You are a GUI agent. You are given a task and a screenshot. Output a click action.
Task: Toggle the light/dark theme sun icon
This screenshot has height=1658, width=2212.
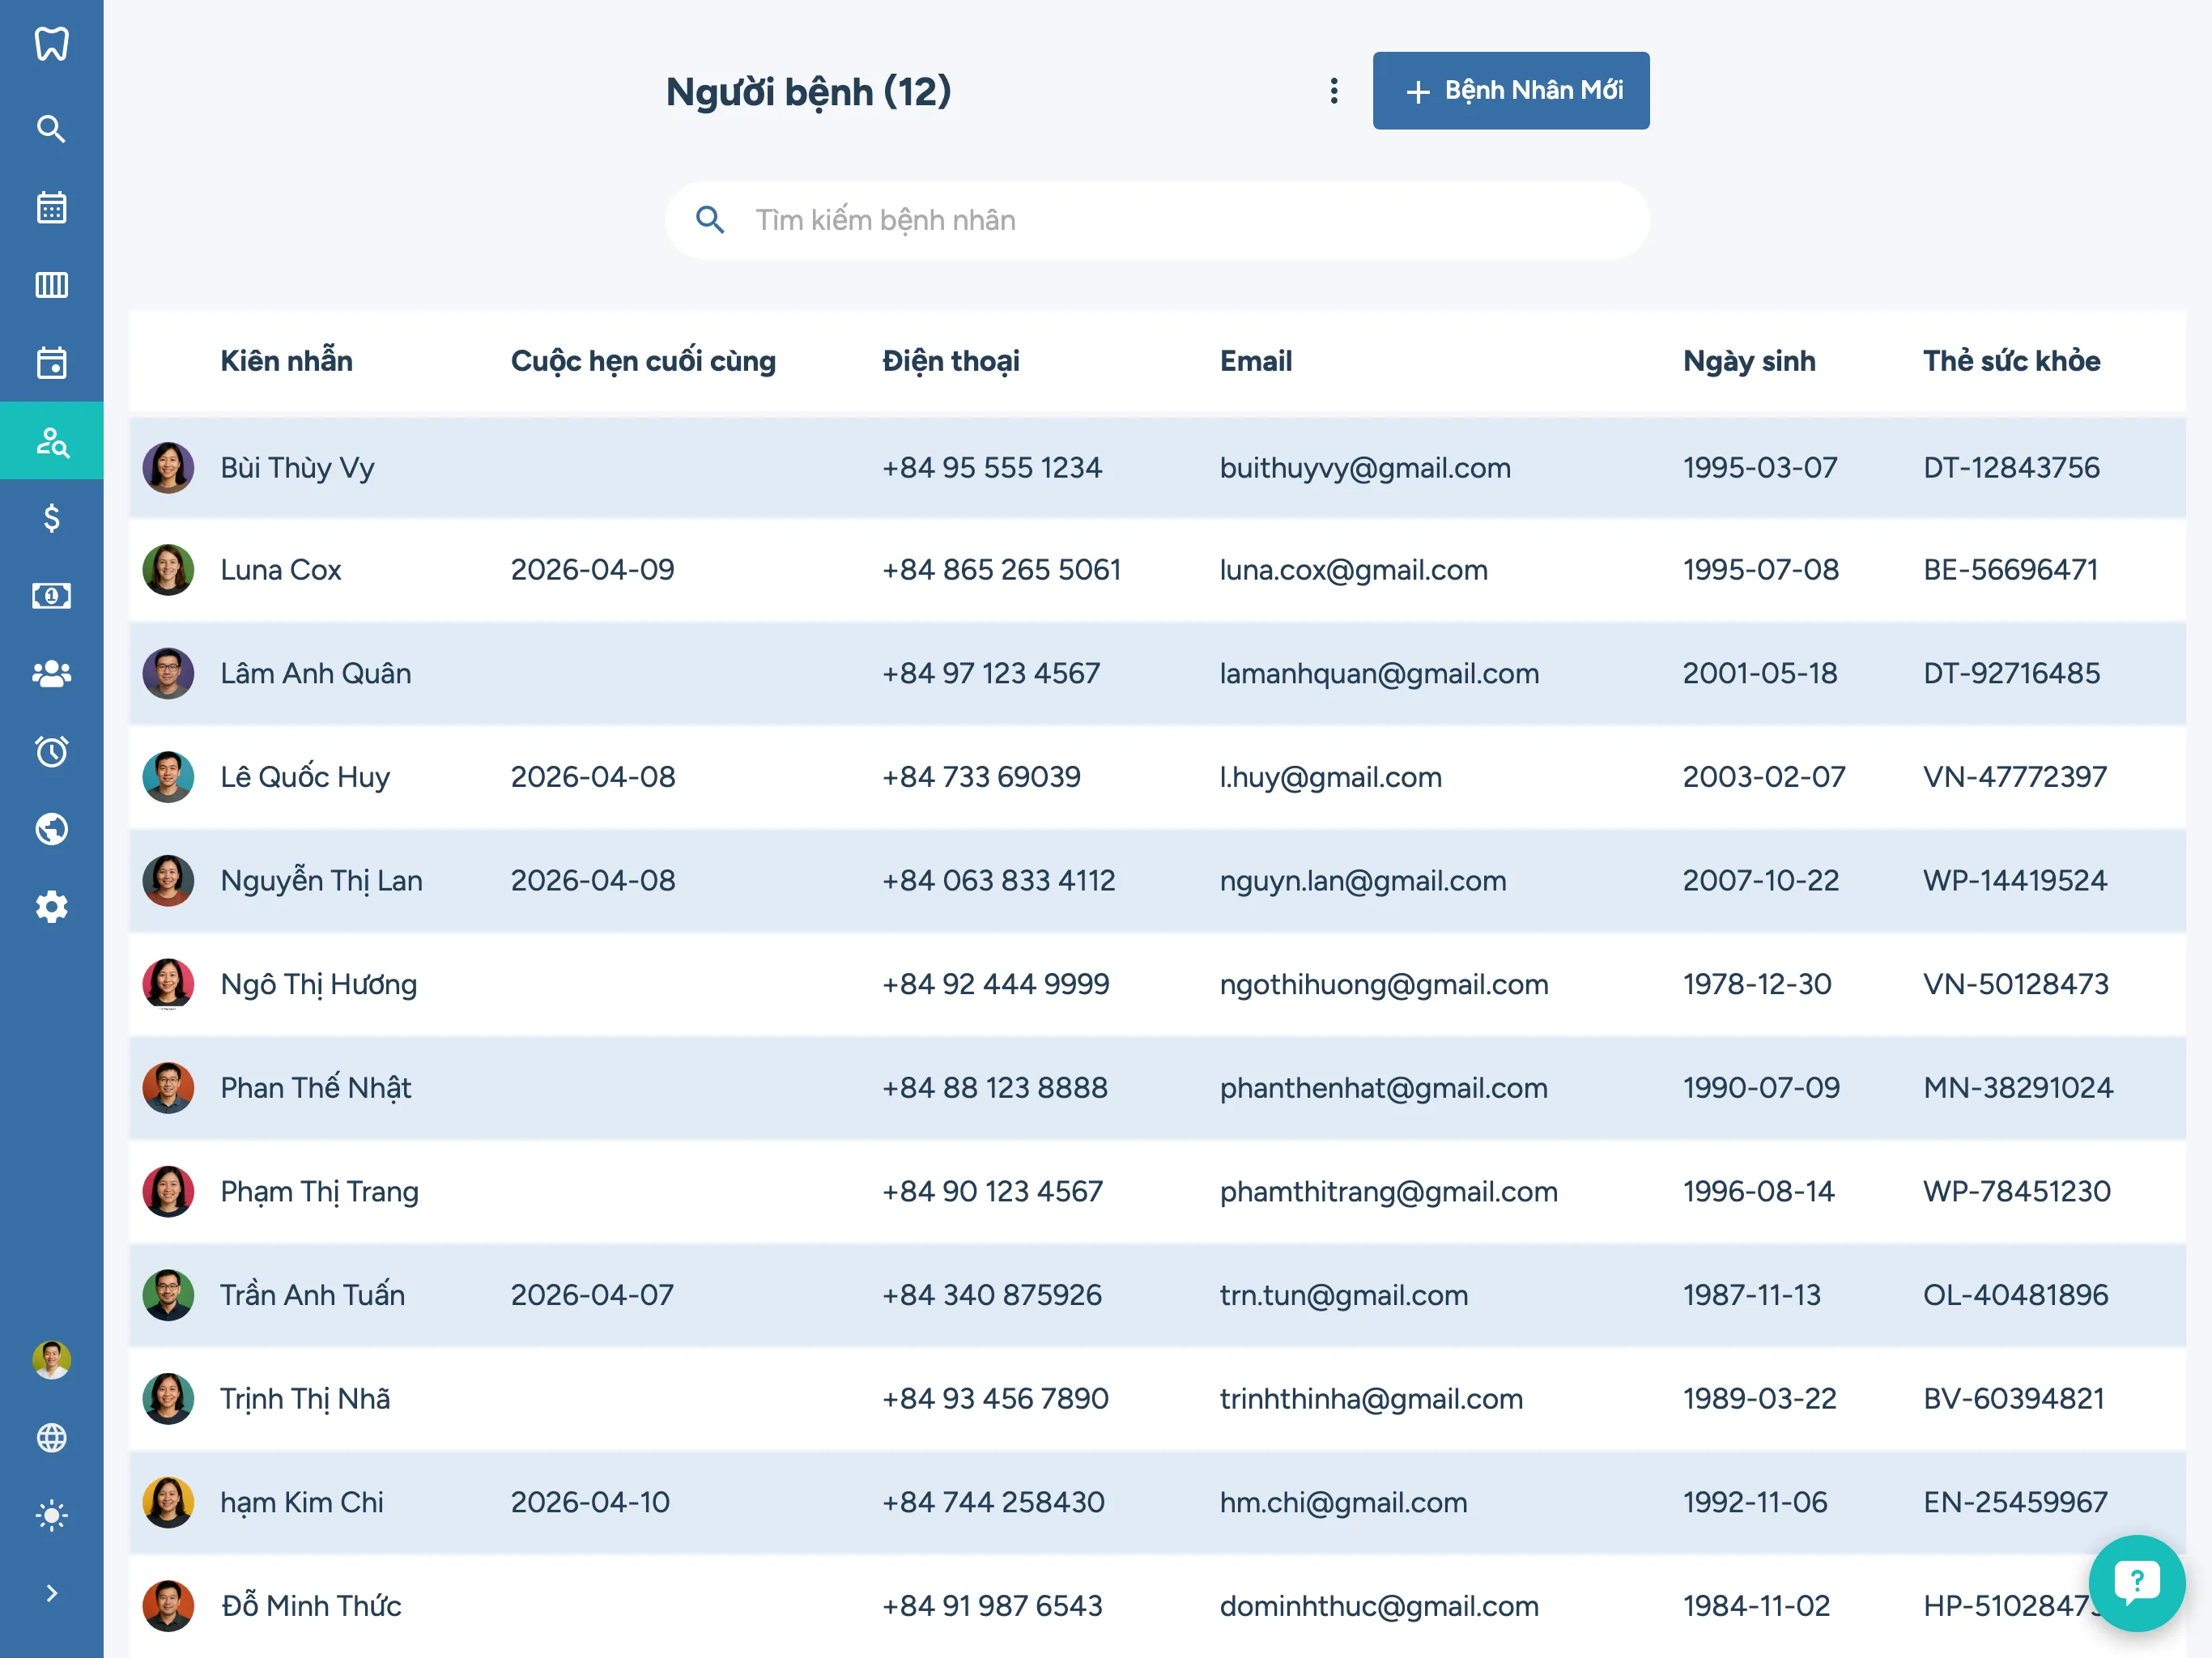click(x=51, y=1515)
